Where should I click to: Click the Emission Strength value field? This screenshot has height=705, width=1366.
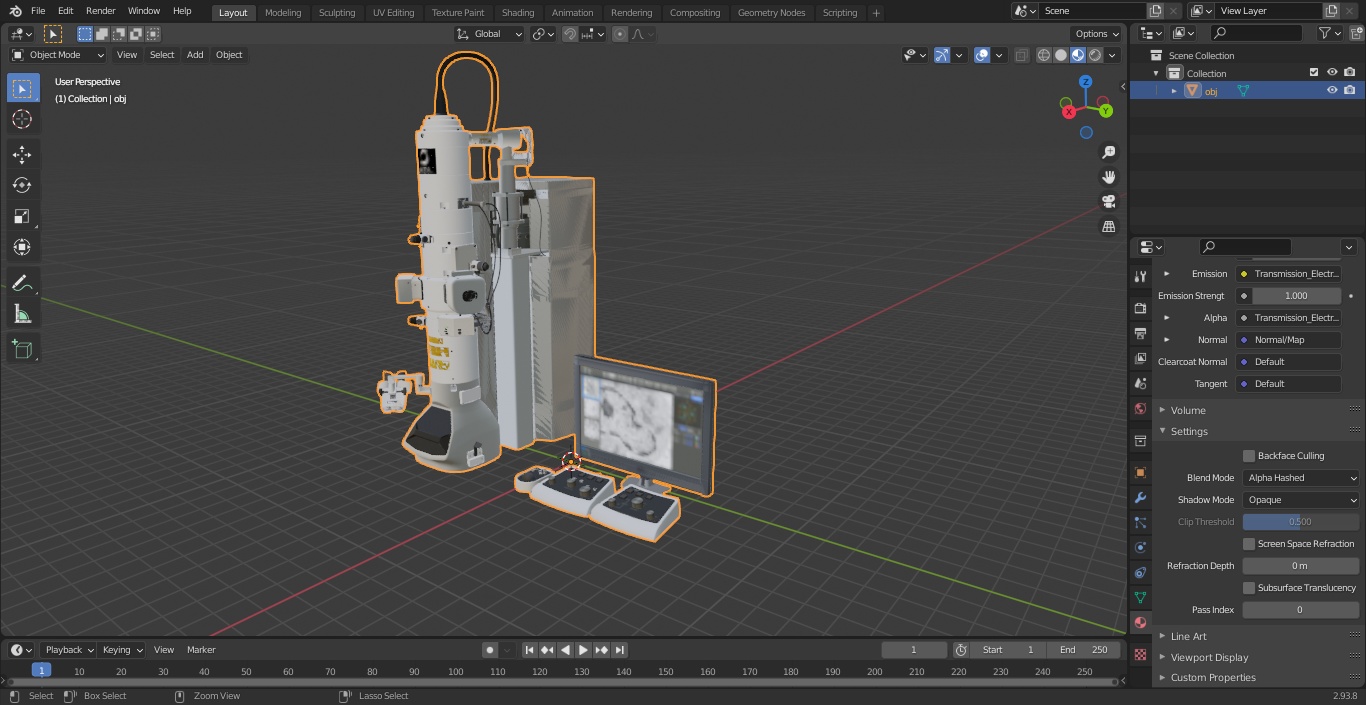tap(1295, 296)
